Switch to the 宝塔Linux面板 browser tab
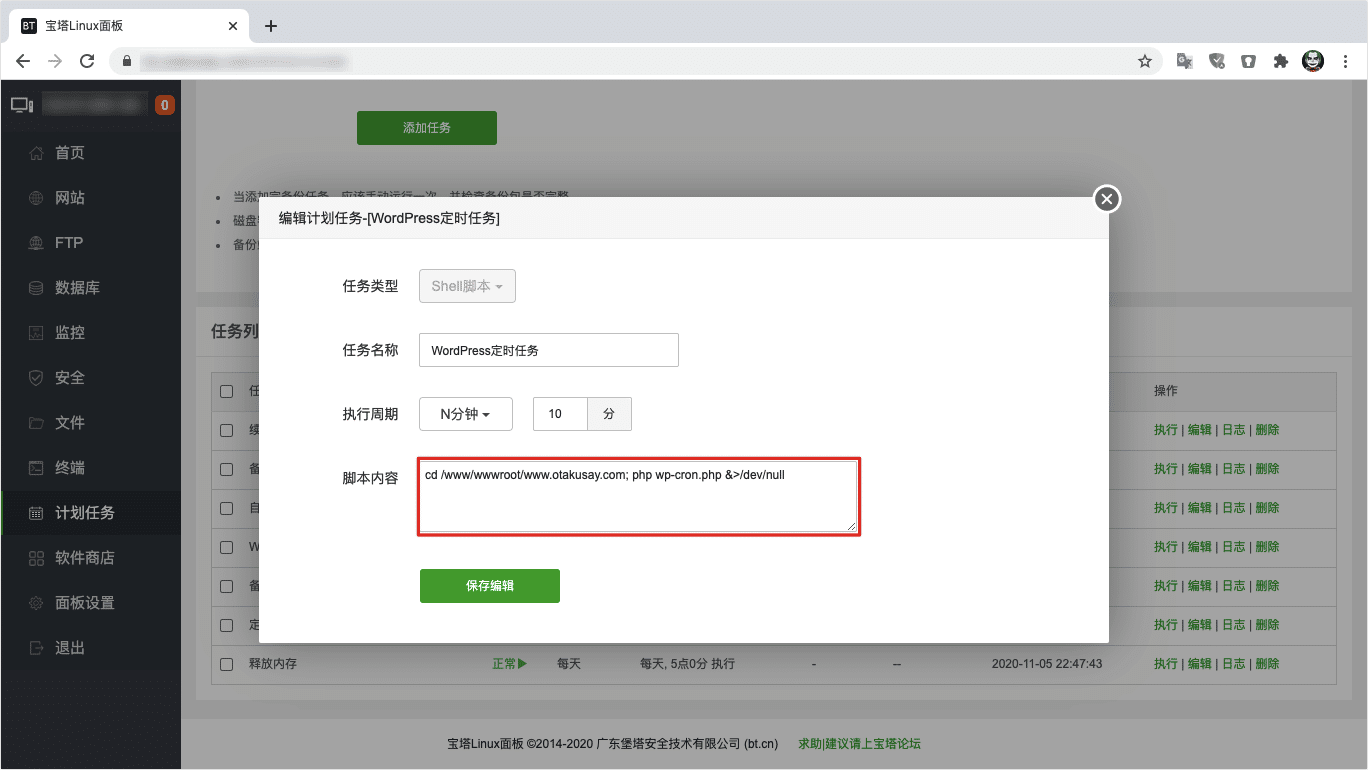The image size is (1368, 770). (130, 26)
